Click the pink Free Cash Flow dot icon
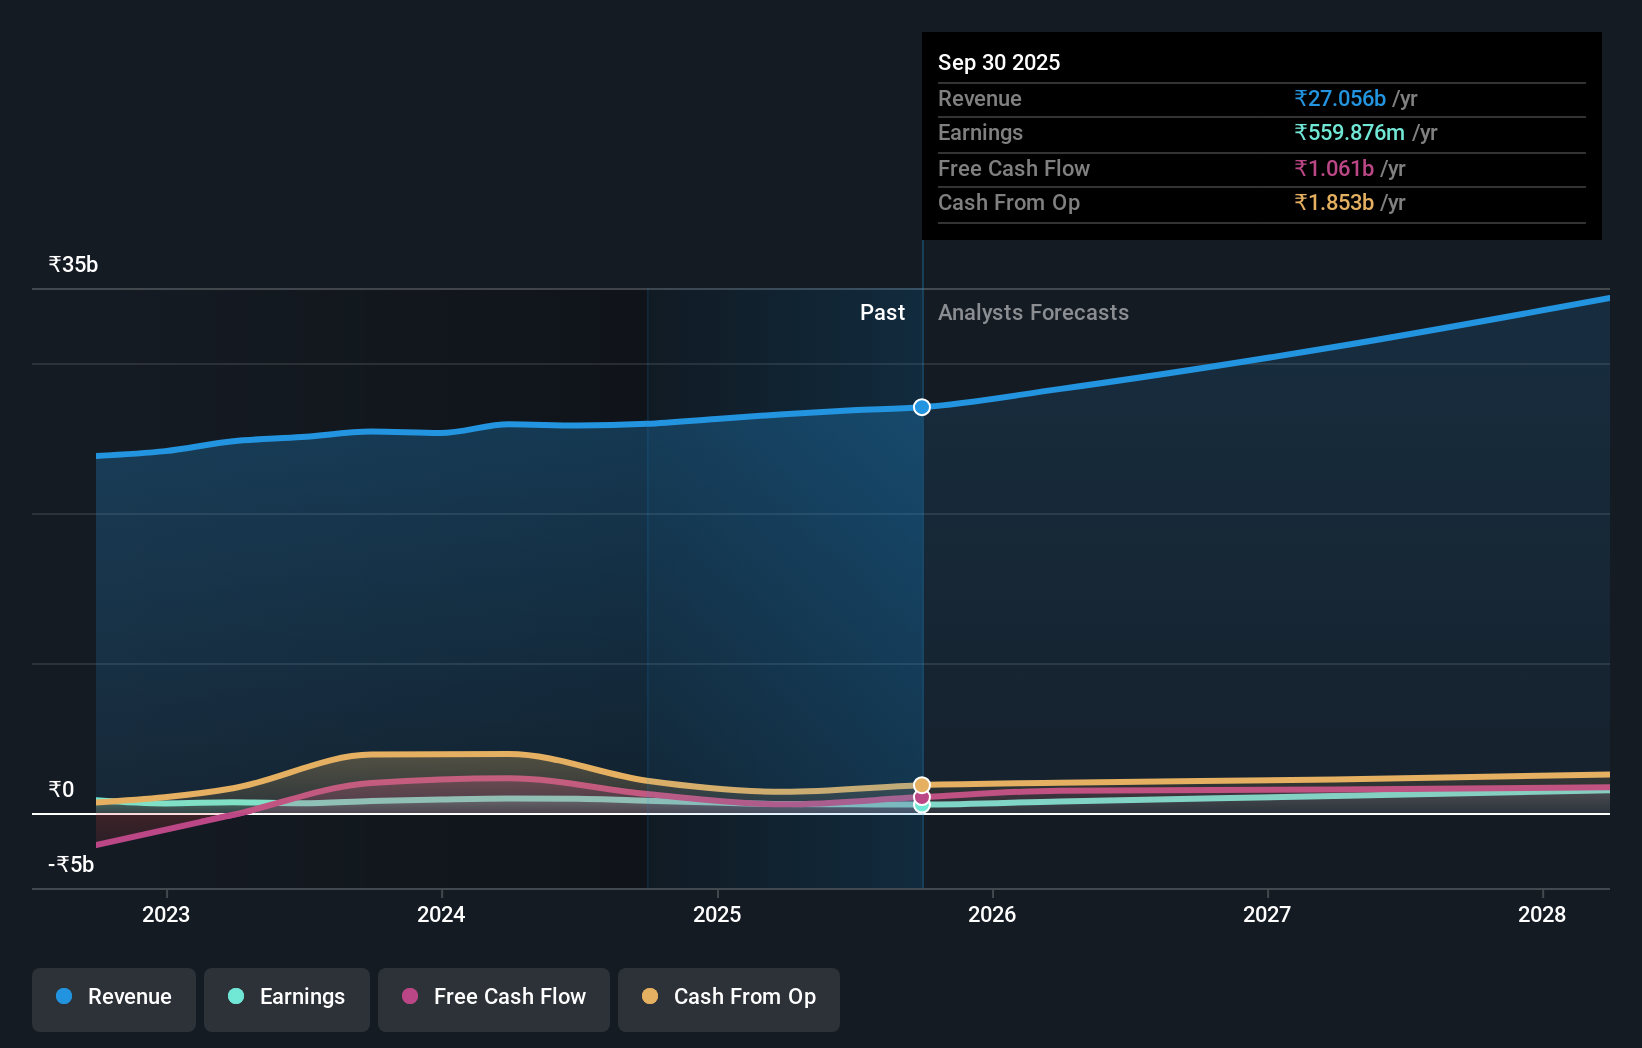Viewport: 1642px width, 1048px height. (408, 997)
